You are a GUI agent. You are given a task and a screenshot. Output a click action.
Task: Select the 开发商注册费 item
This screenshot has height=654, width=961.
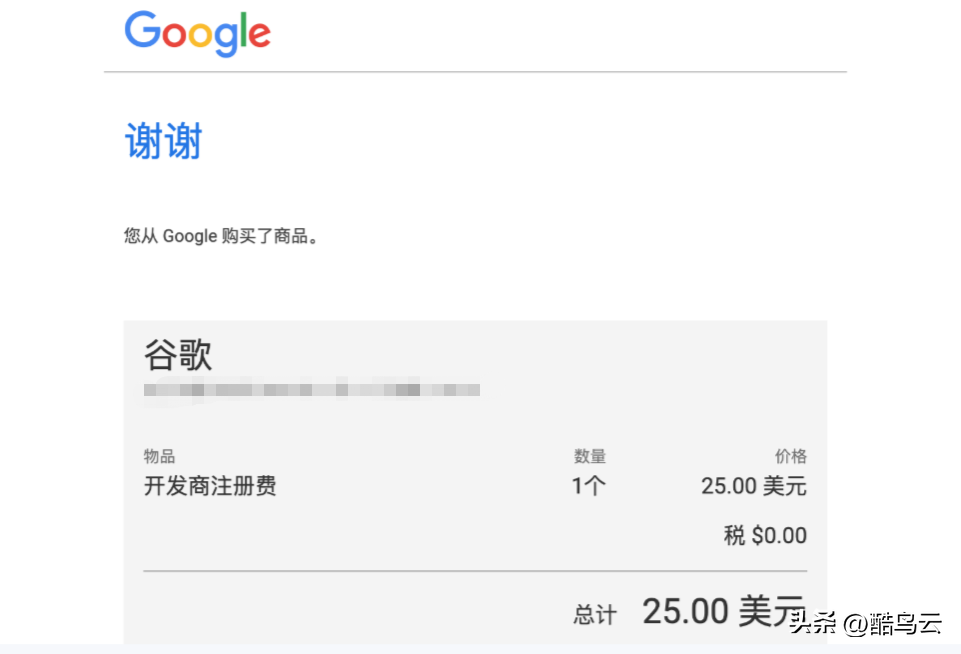click(210, 487)
